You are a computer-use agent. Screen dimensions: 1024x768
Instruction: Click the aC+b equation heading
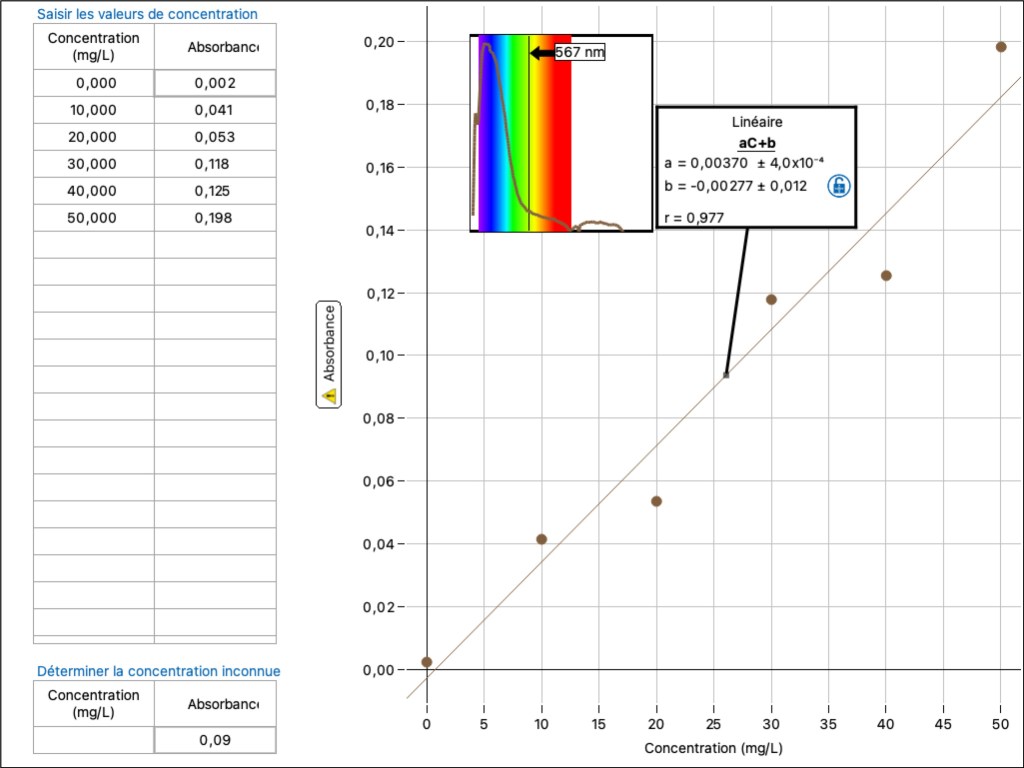[756, 143]
